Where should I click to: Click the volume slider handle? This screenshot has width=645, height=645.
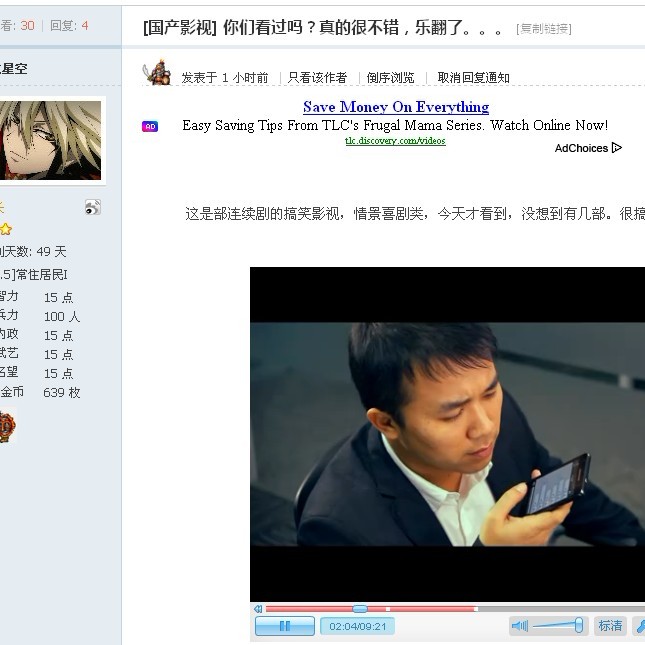(578, 625)
